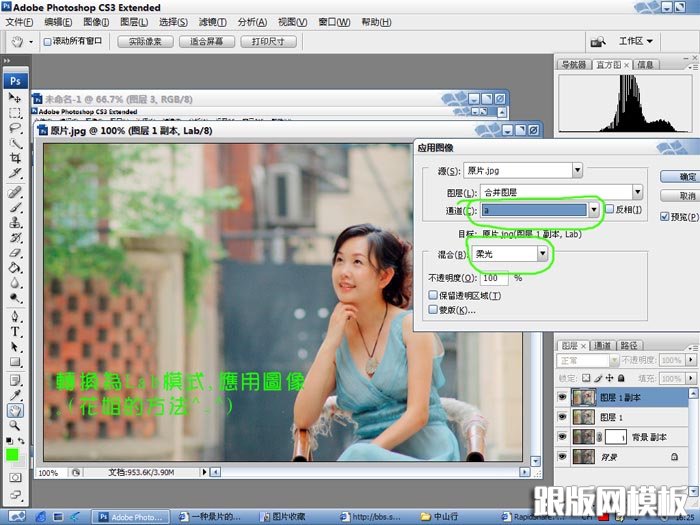Screen dimensions: 700x525
Task: Select the Move tool in the toolbox
Action: click(x=15, y=98)
